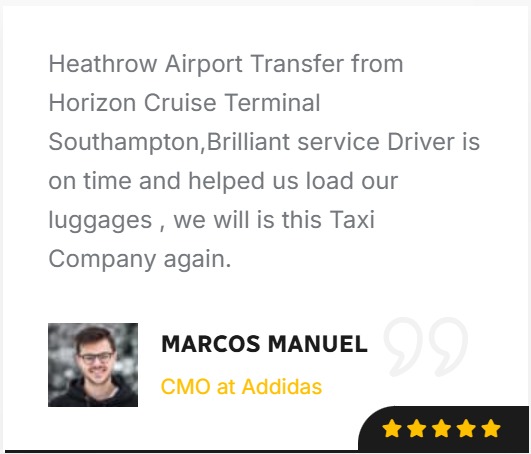This screenshot has height=454, width=531.
Task: Click the word 'Taxi' in the review
Action: click(352, 220)
